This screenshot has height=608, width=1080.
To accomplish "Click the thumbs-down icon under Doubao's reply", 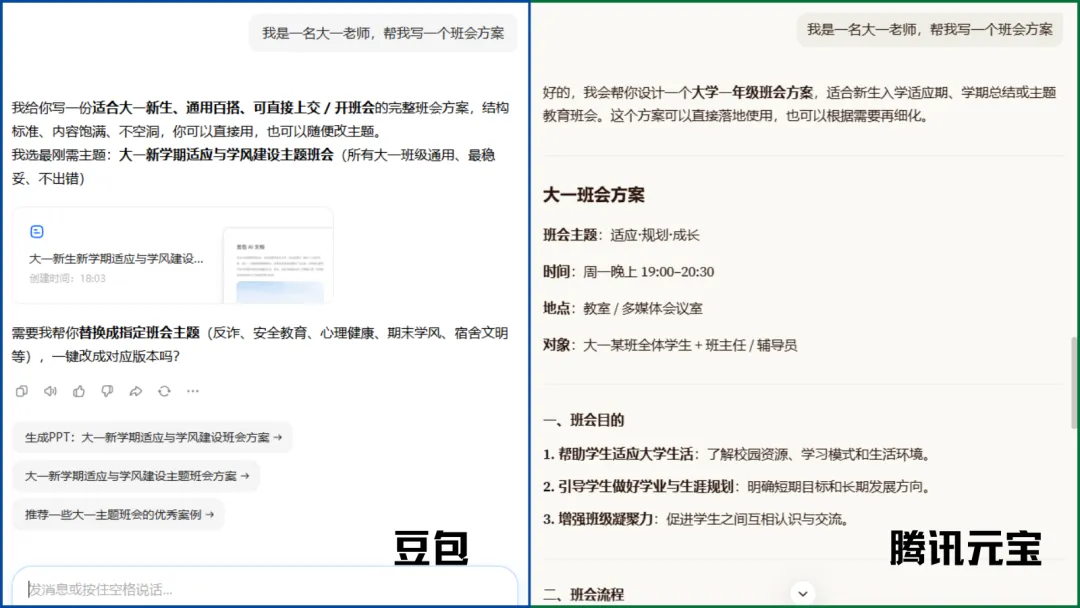I will tap(107, 391).
